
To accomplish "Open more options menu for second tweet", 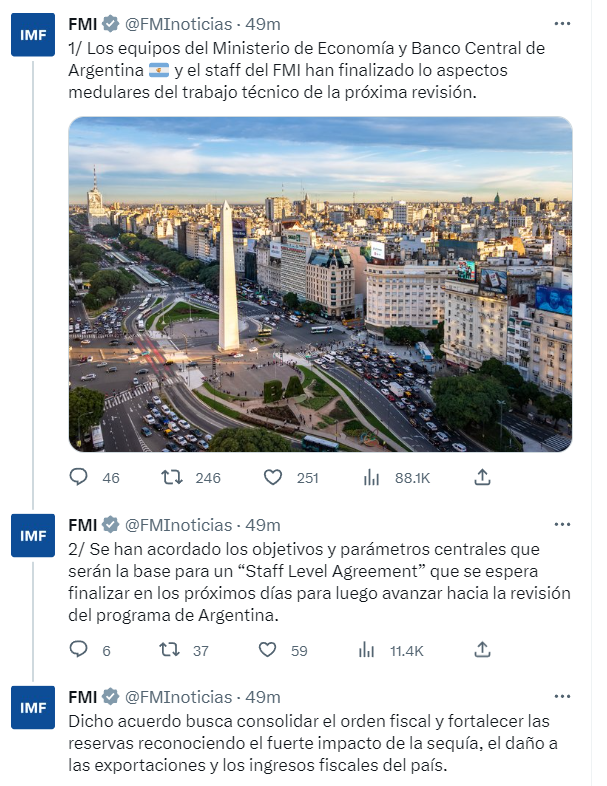I will [562, 524].
